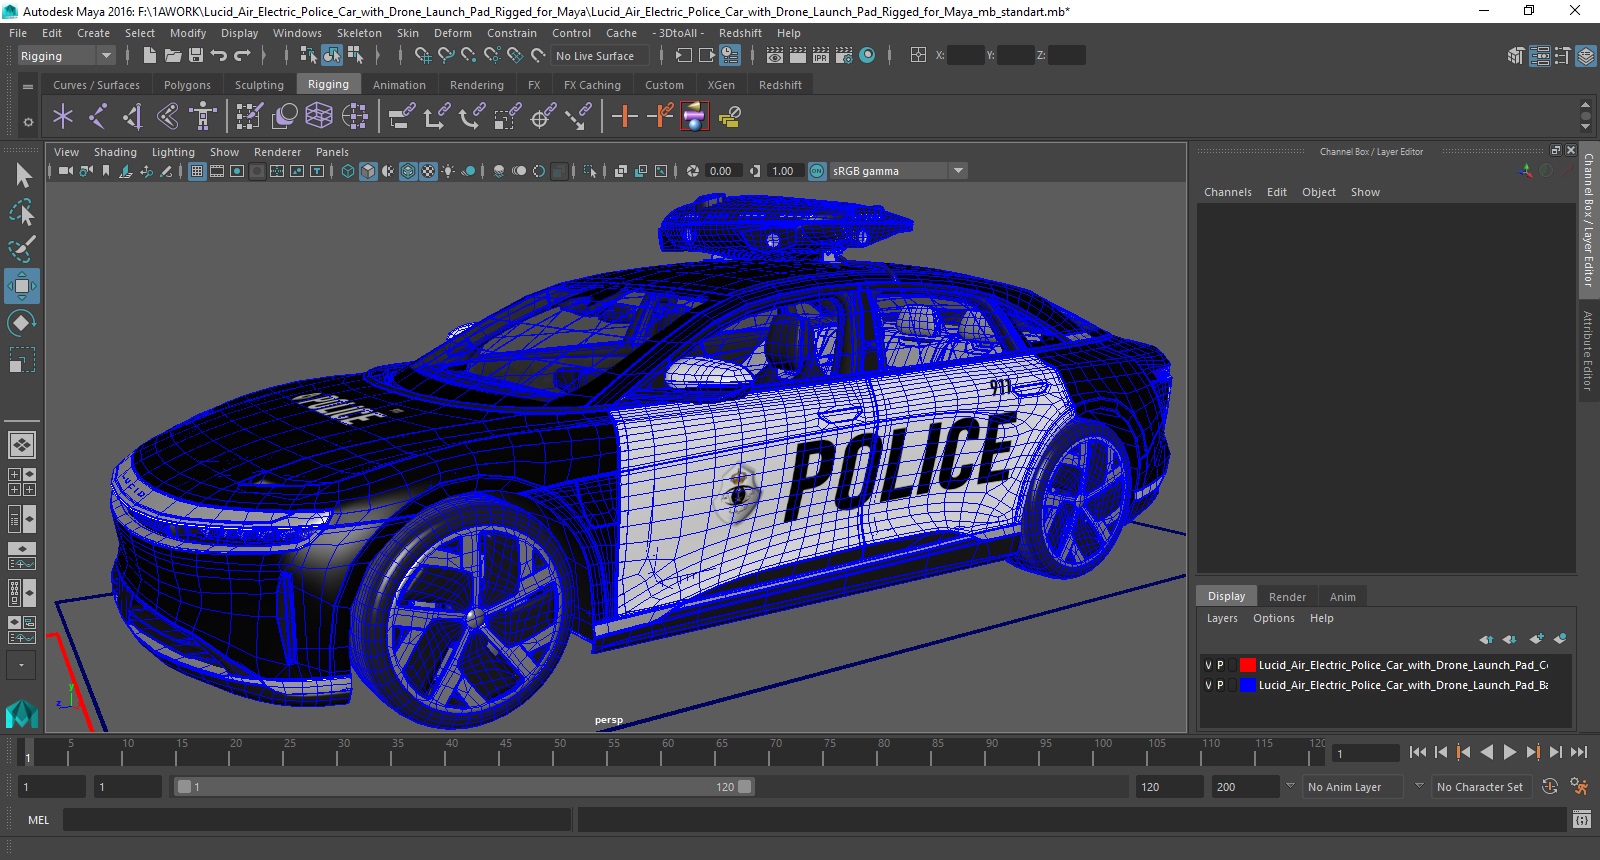Click the Channels menu in Channel Box
Screen dimensions: 1600x860
1227,192
